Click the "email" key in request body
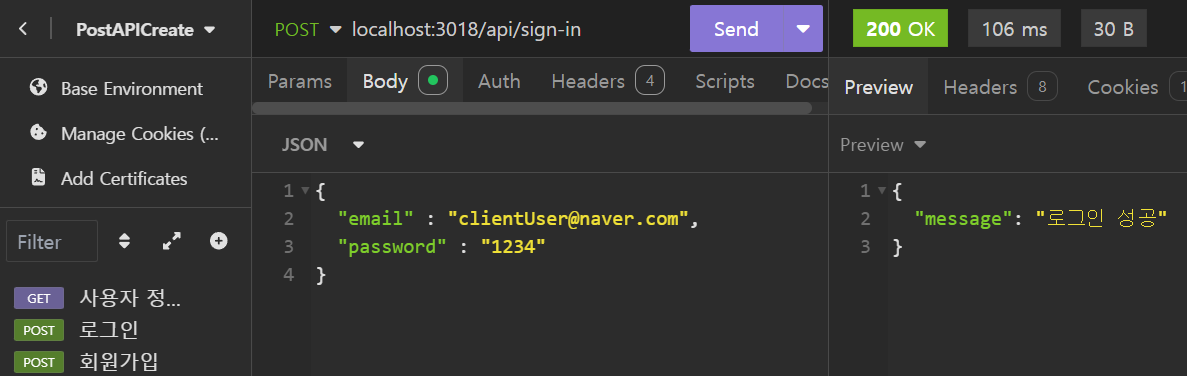1187x376 pixels. [x=375, y=219]
